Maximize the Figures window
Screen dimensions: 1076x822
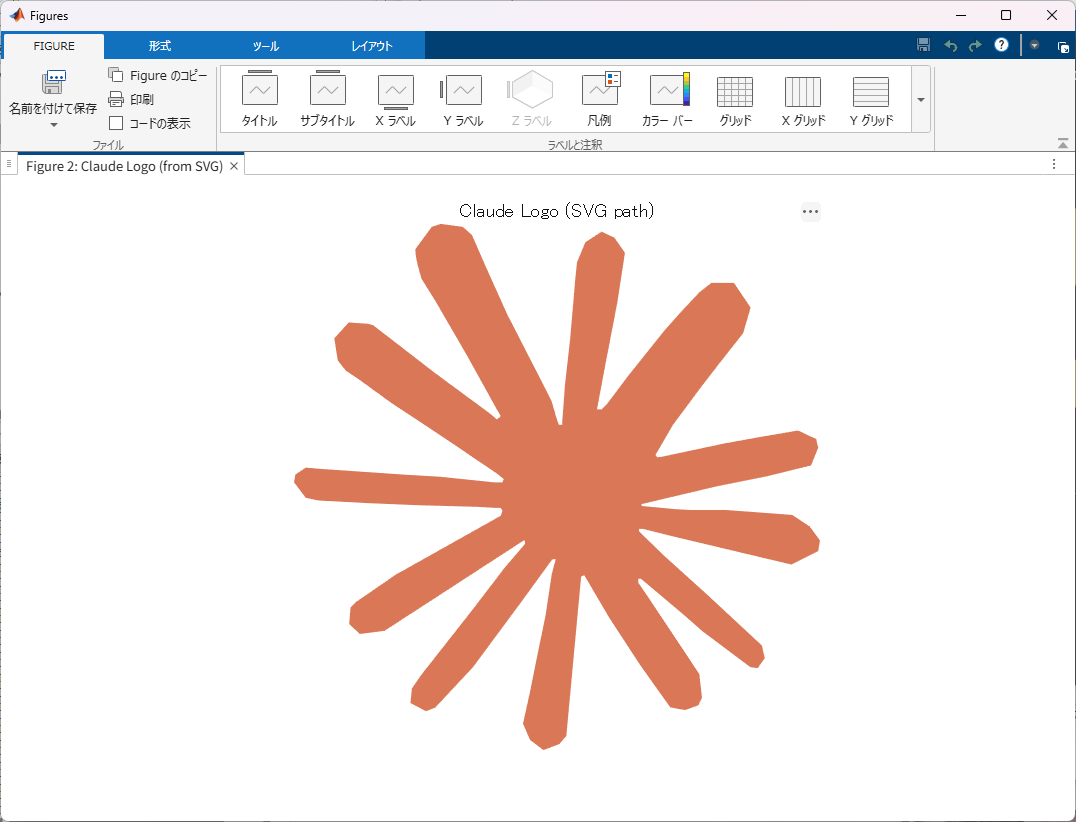click(x=1006, y=15)
